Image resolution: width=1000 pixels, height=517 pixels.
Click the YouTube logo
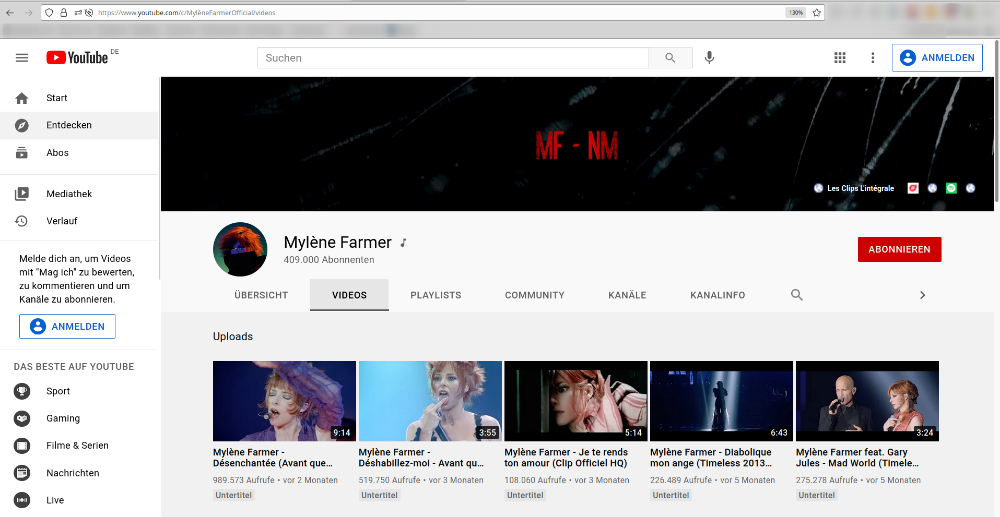(x=78, y=58)
